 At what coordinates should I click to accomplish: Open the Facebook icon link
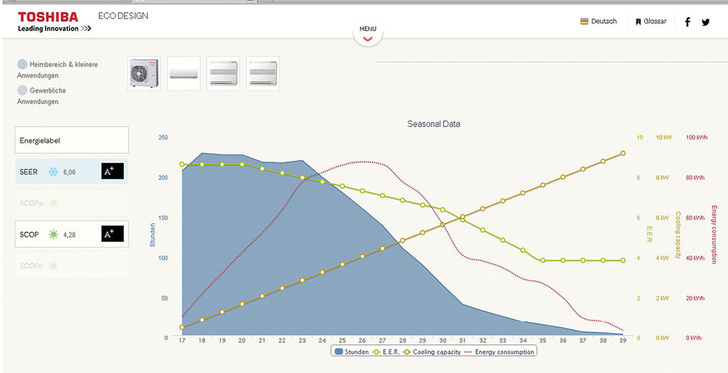coord(688,22)
